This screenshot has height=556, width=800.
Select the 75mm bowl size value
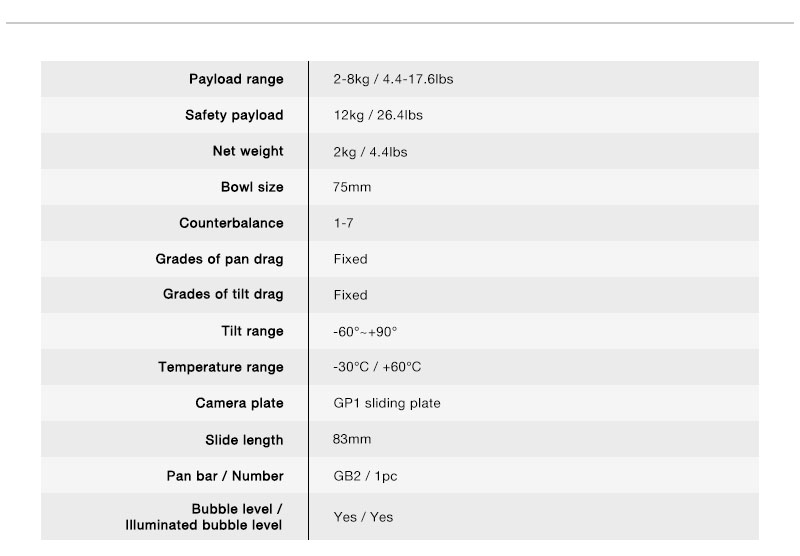click(352, 187)
